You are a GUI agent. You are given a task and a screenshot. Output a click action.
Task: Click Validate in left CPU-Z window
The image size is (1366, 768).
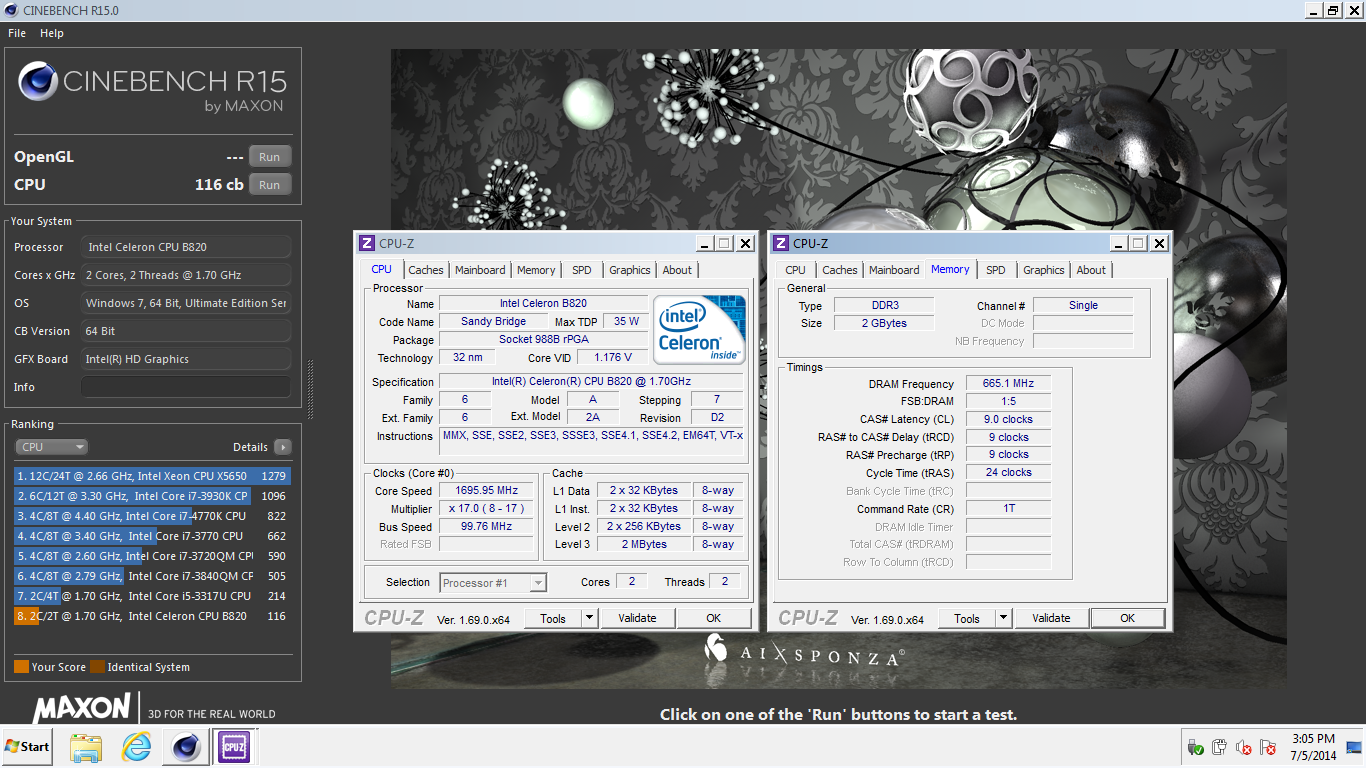click(x=638, y=619)
